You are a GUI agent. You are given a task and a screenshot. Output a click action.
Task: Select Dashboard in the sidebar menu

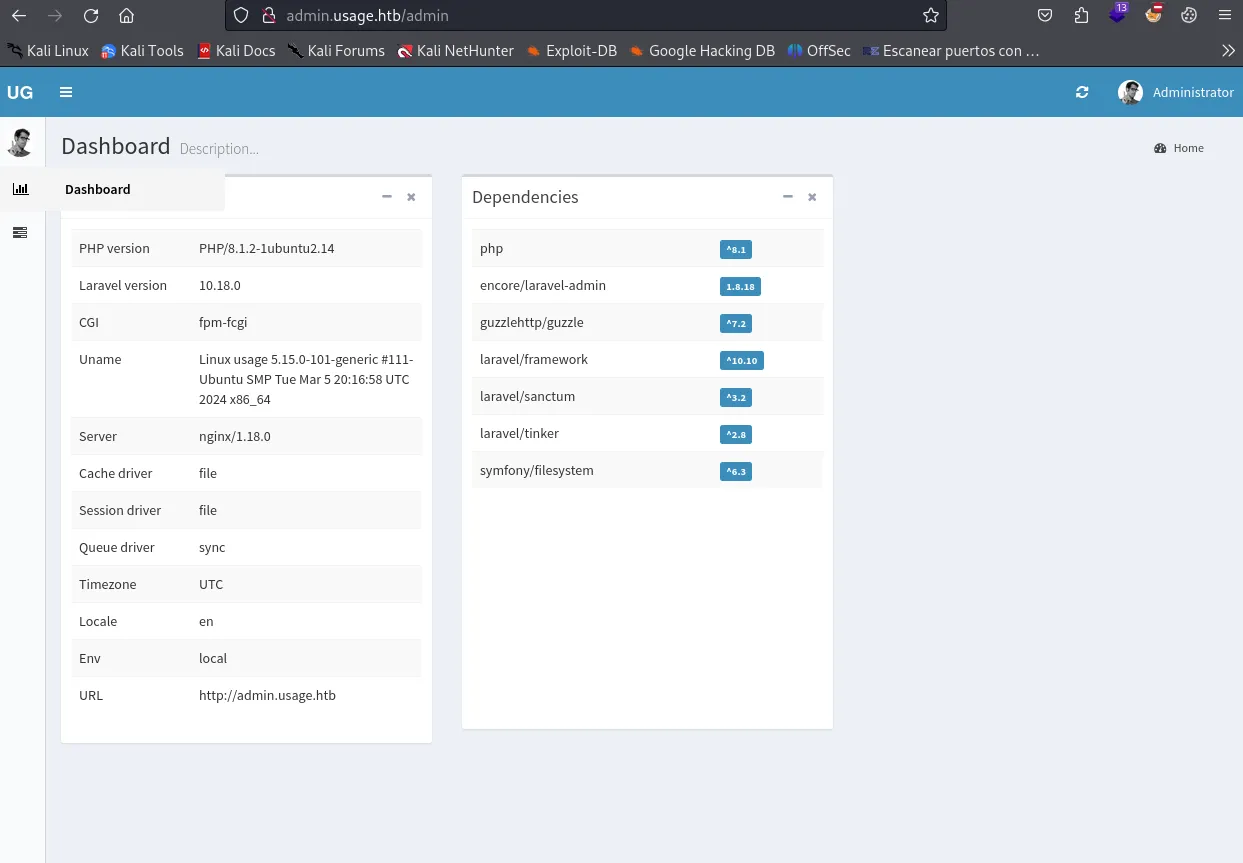[x=98, y=189]
